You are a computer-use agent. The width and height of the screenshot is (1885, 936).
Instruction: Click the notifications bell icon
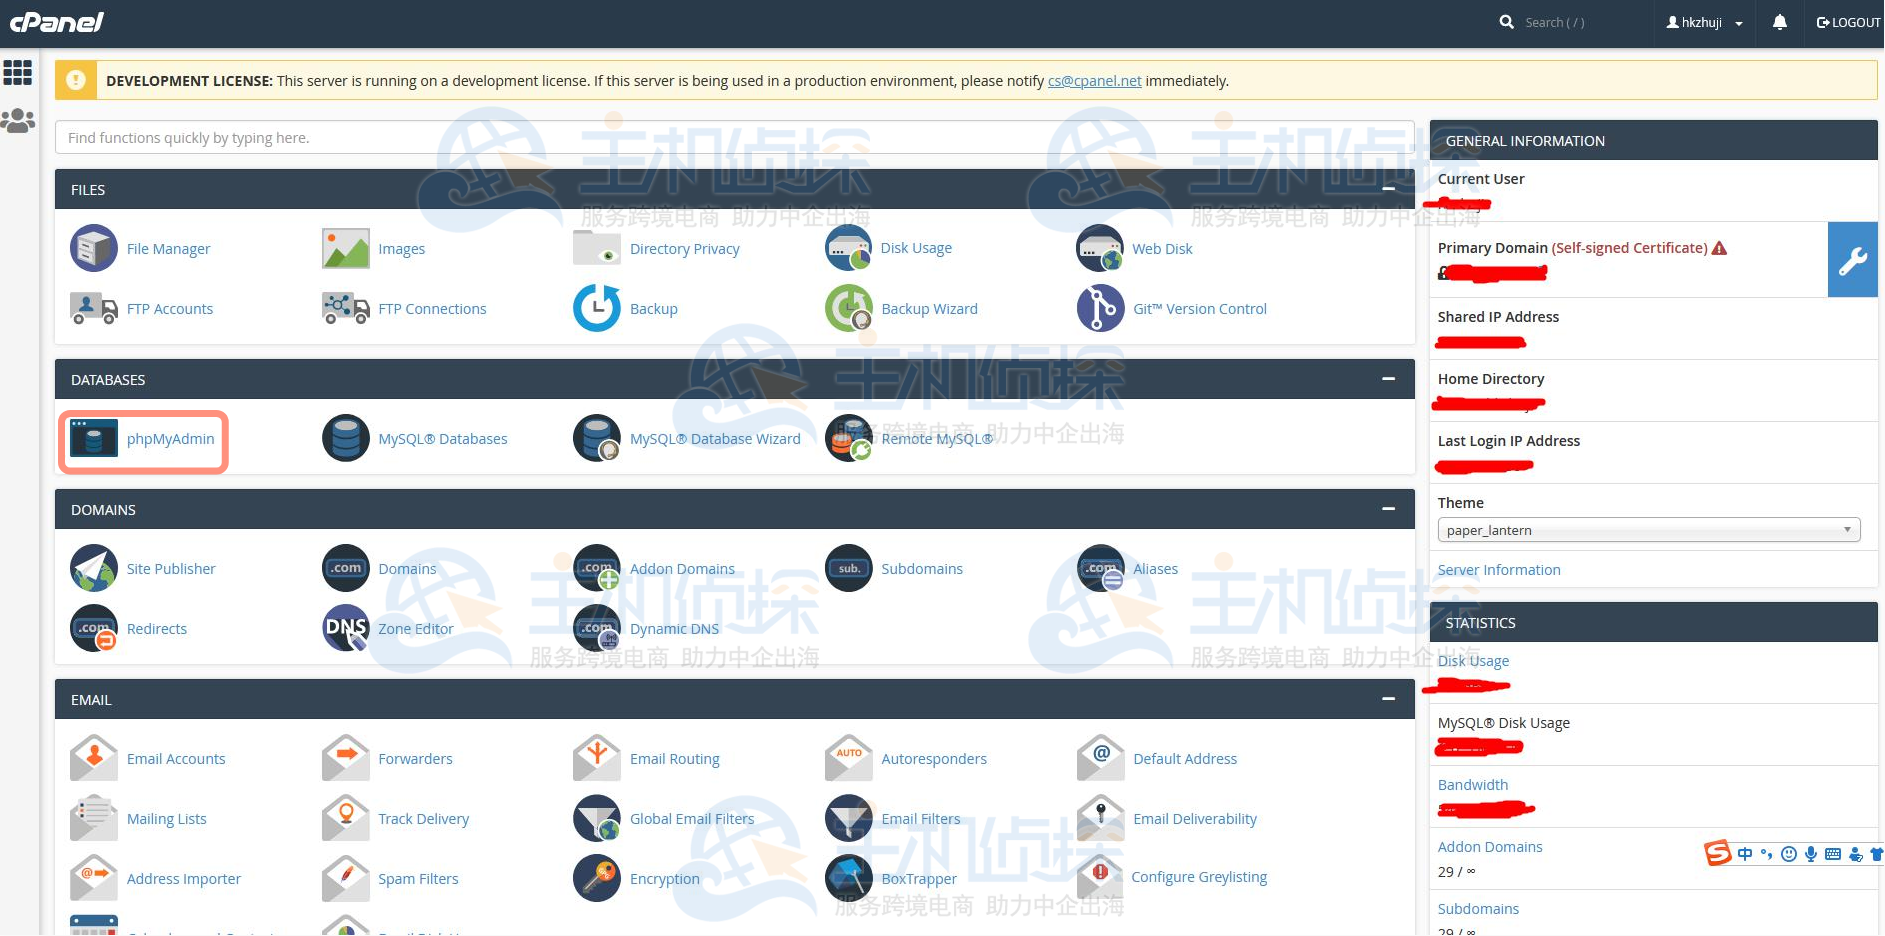(x=1780, y=22)
